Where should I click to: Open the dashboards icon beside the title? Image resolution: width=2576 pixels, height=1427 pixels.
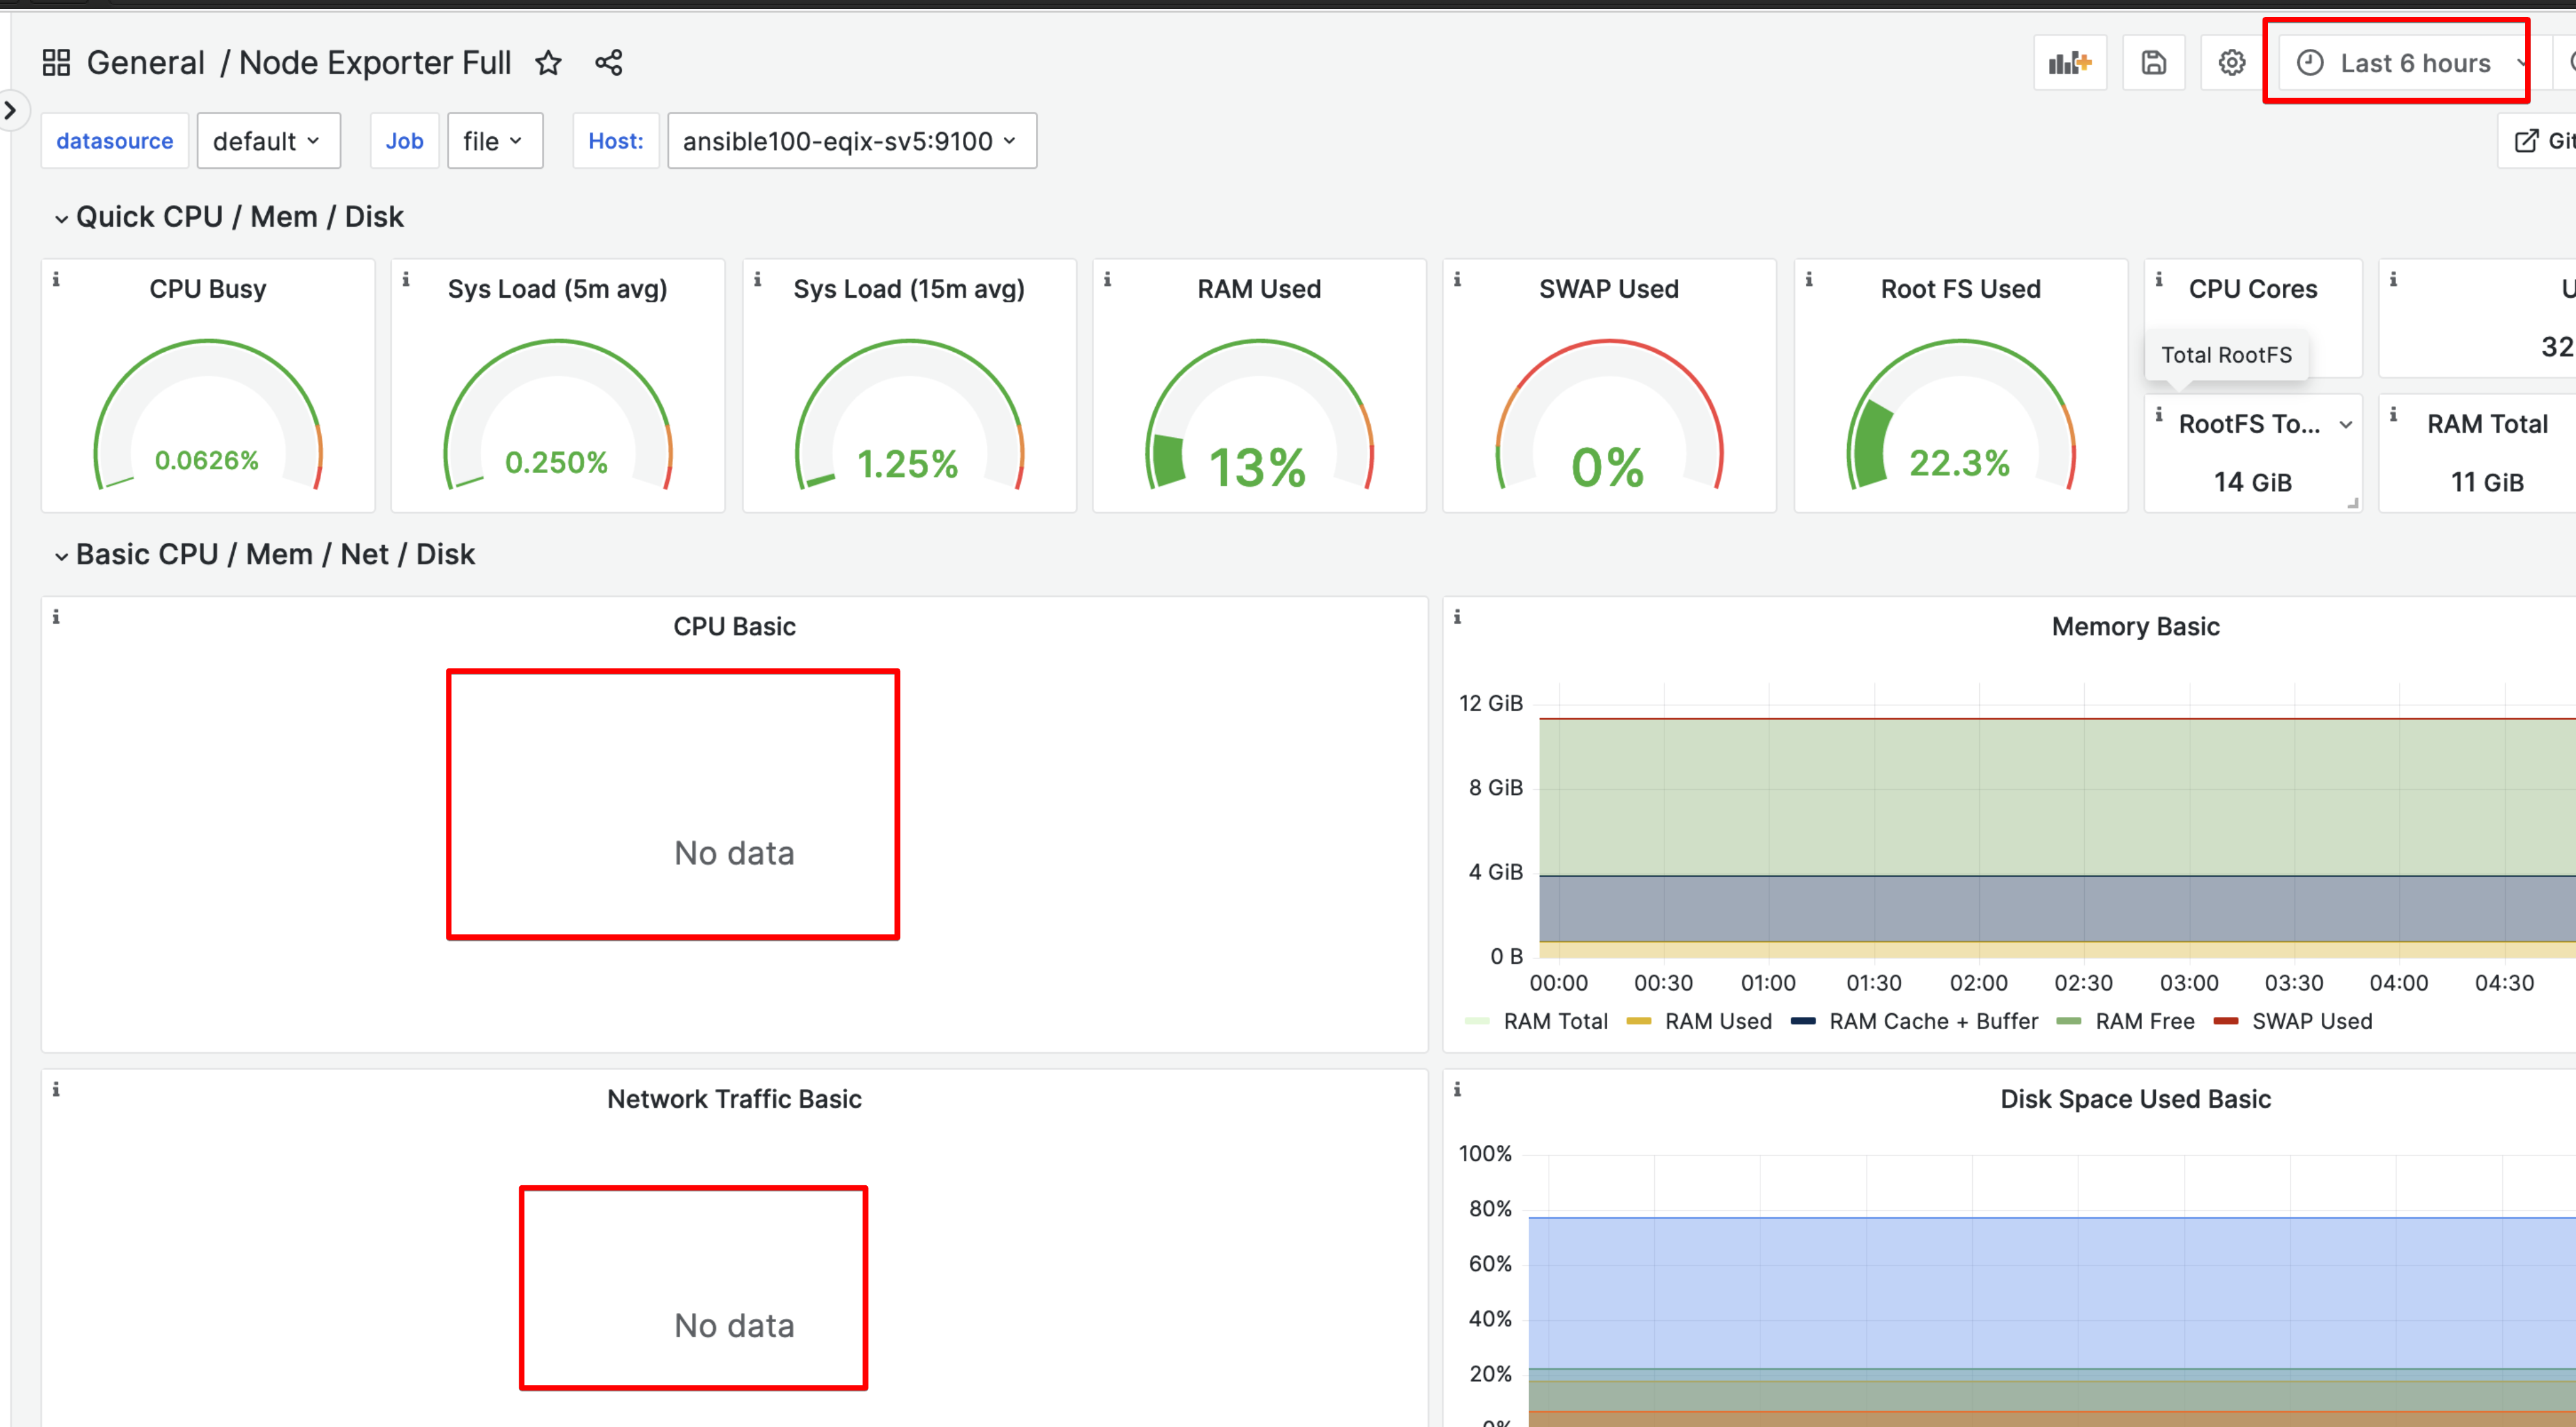point(56,62)
